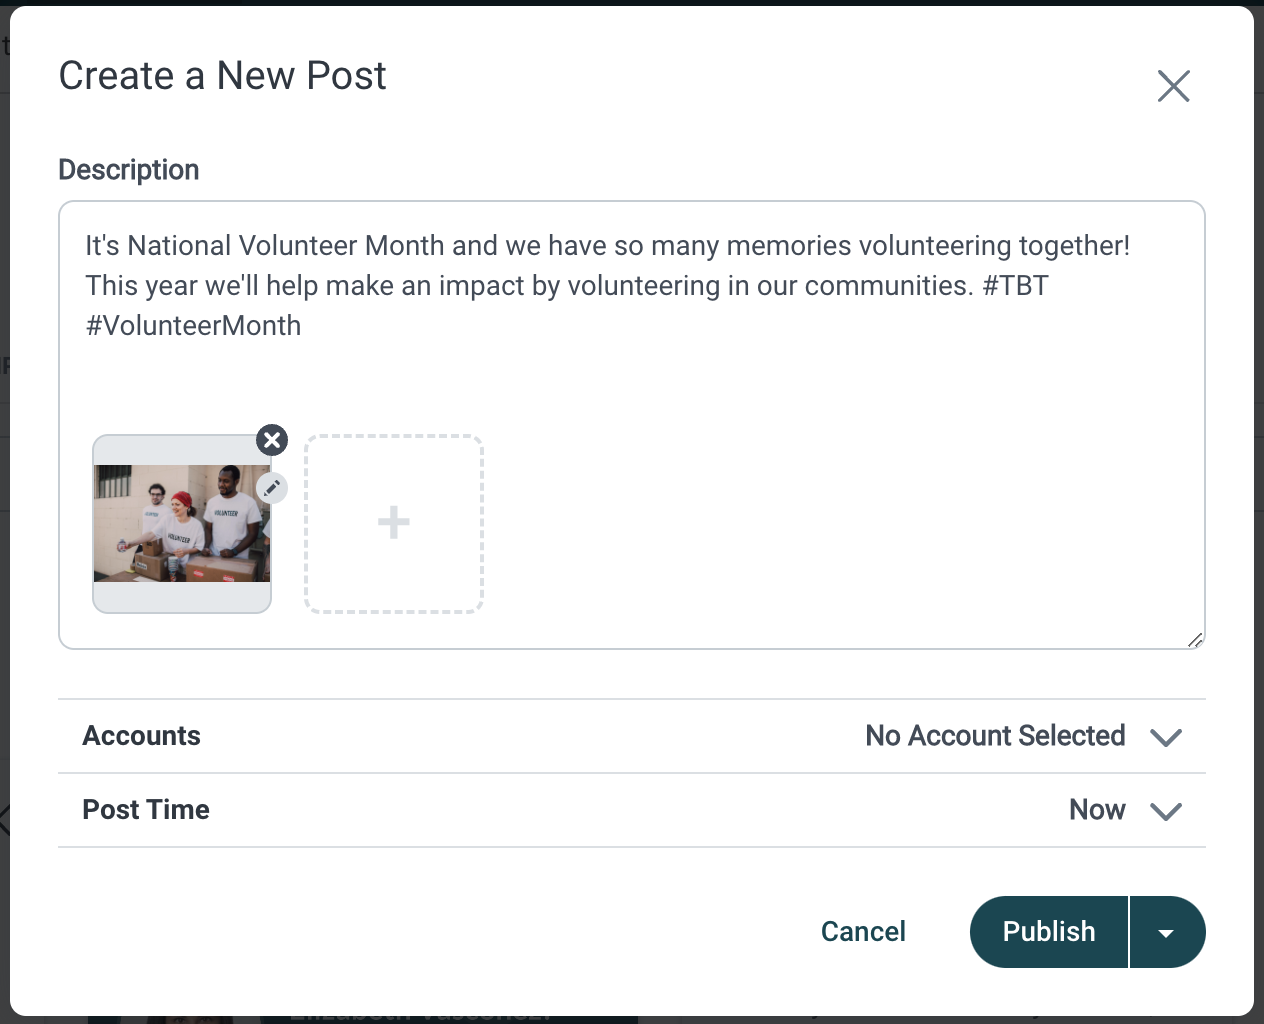Cancel the new post
The width and height of the screenshot is (1264, 1024).
pyautogui.click(x=863, y=932)
